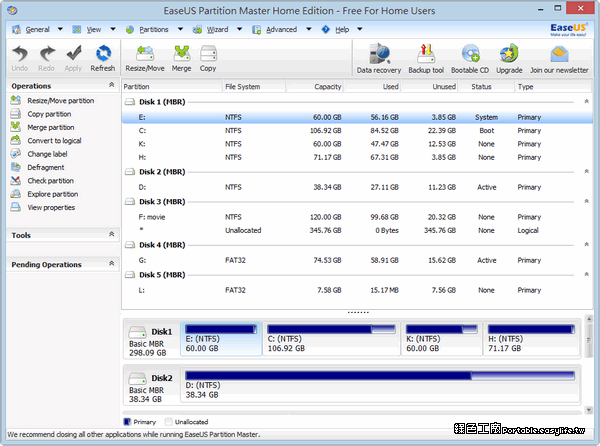This screenshot has height=446, width=600.
Task: Open View properties operation
Action: click(x=51, y=208)
